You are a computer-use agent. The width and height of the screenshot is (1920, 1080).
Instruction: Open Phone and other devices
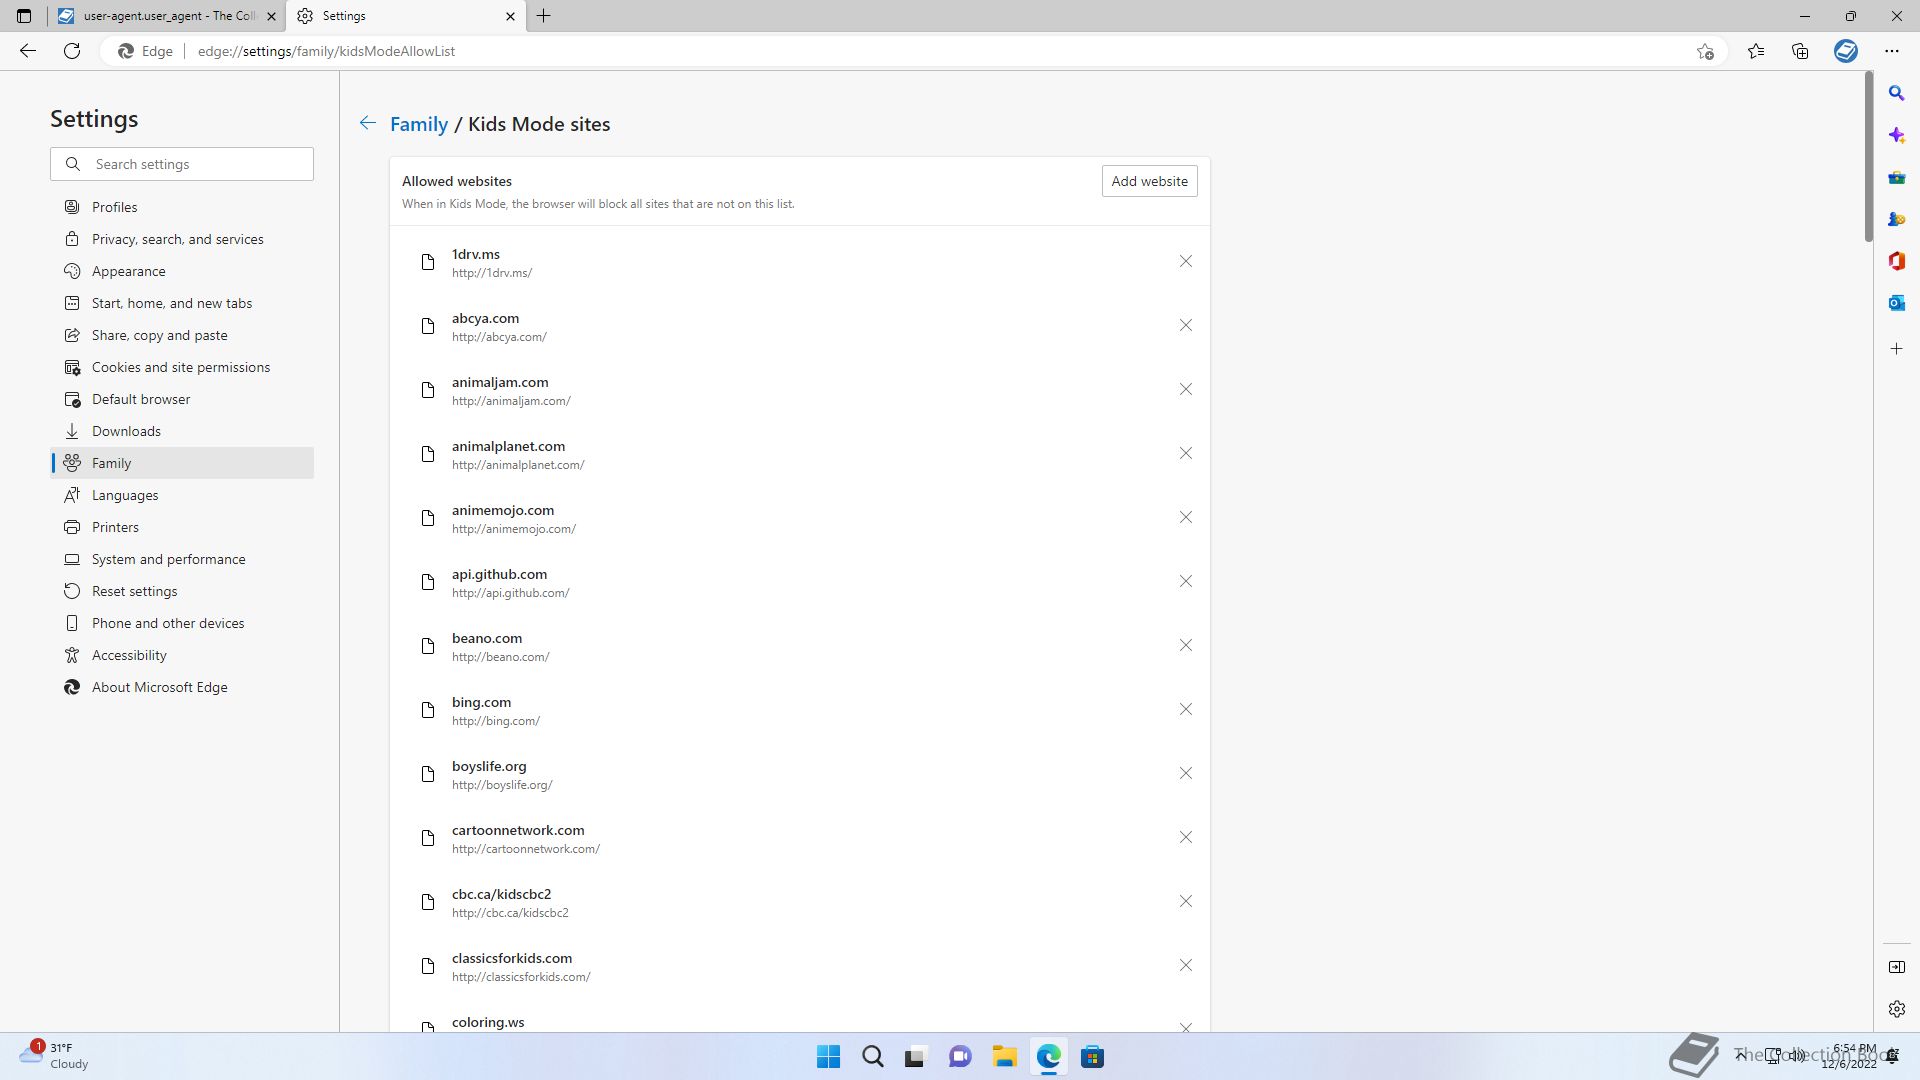click(182, 623)
